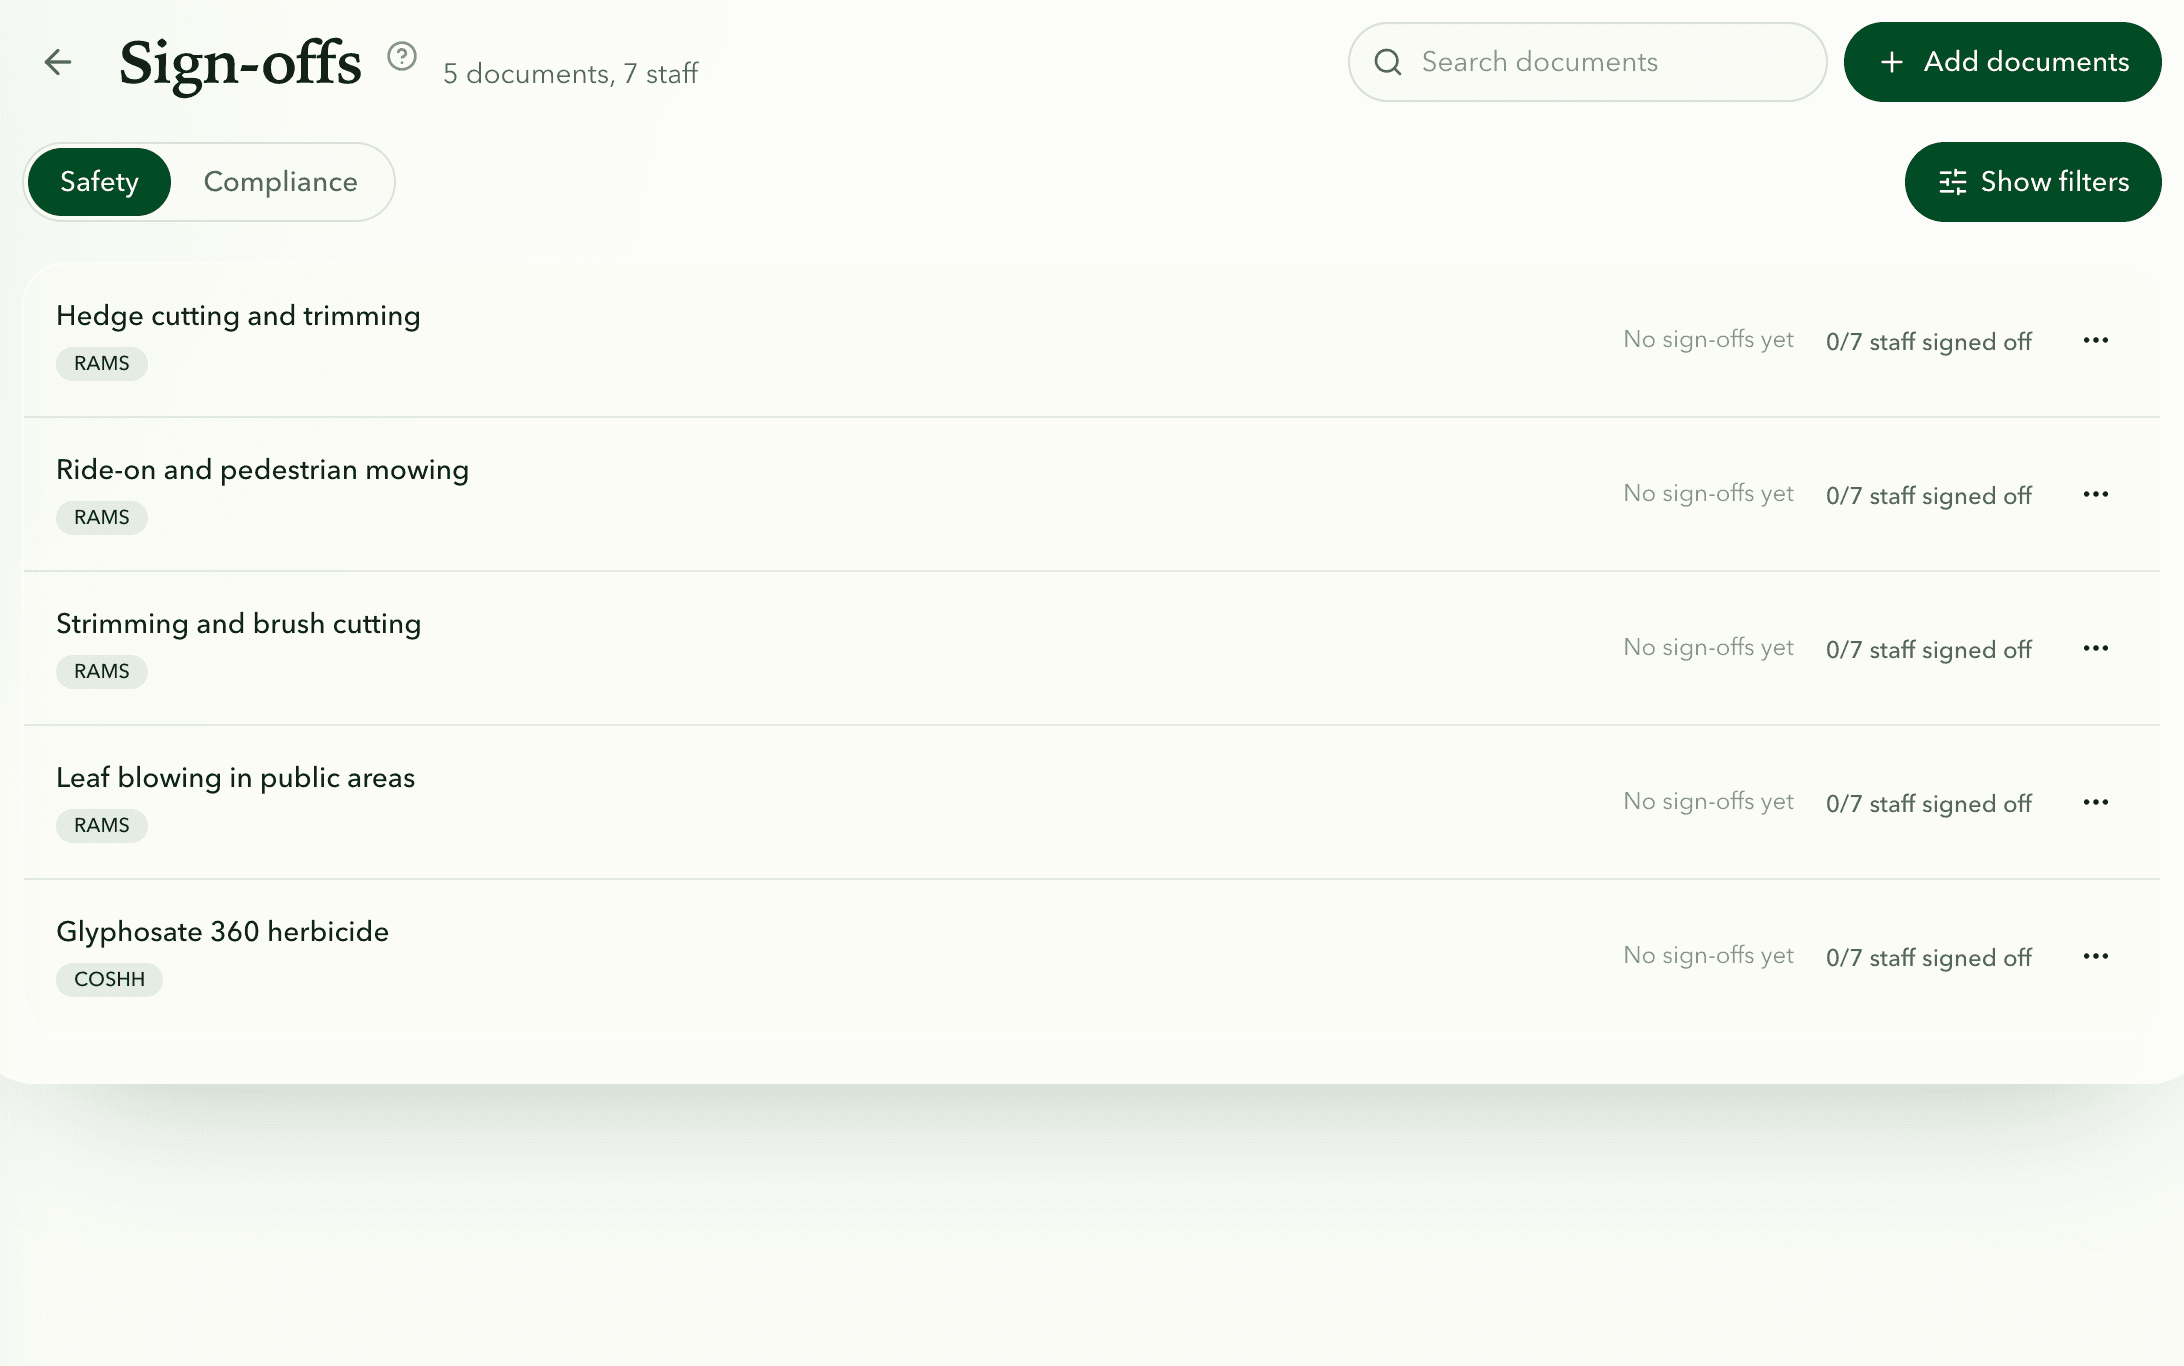Click the RAMS tag under Leaf blowing
This screenshot has width=2184, height=1366.
102,826
